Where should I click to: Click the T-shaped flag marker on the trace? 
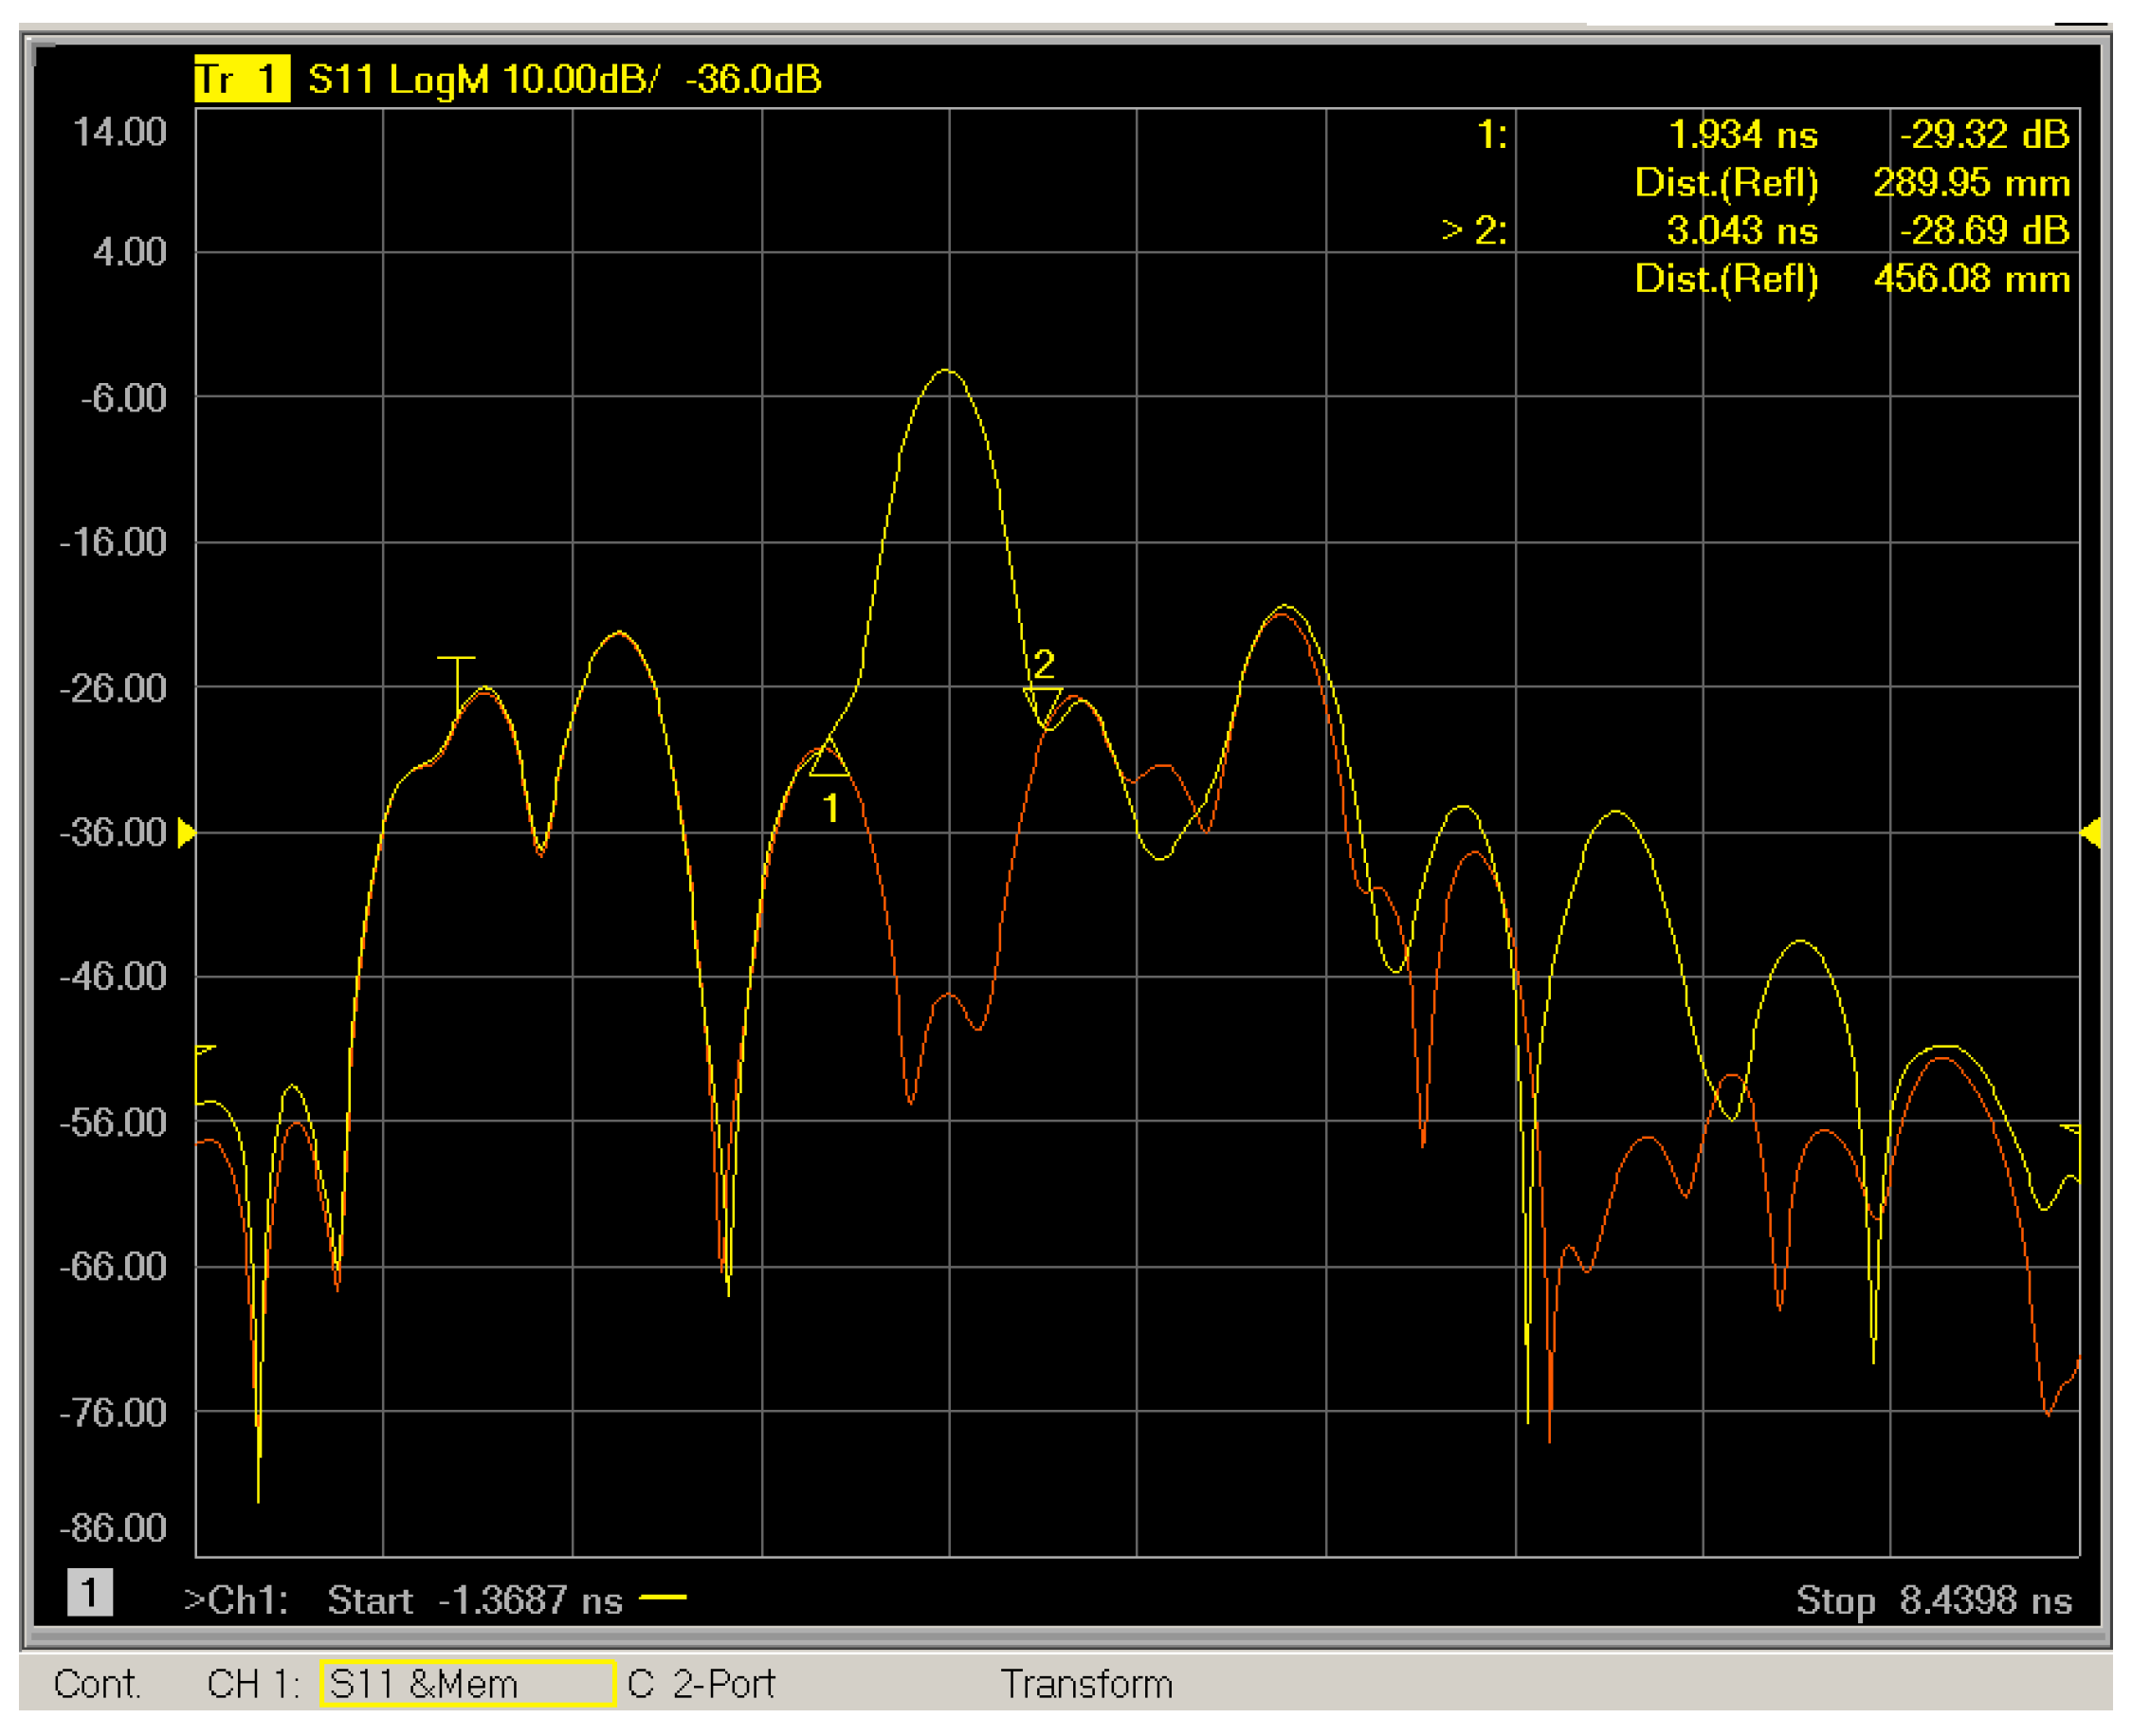(457, 678)
